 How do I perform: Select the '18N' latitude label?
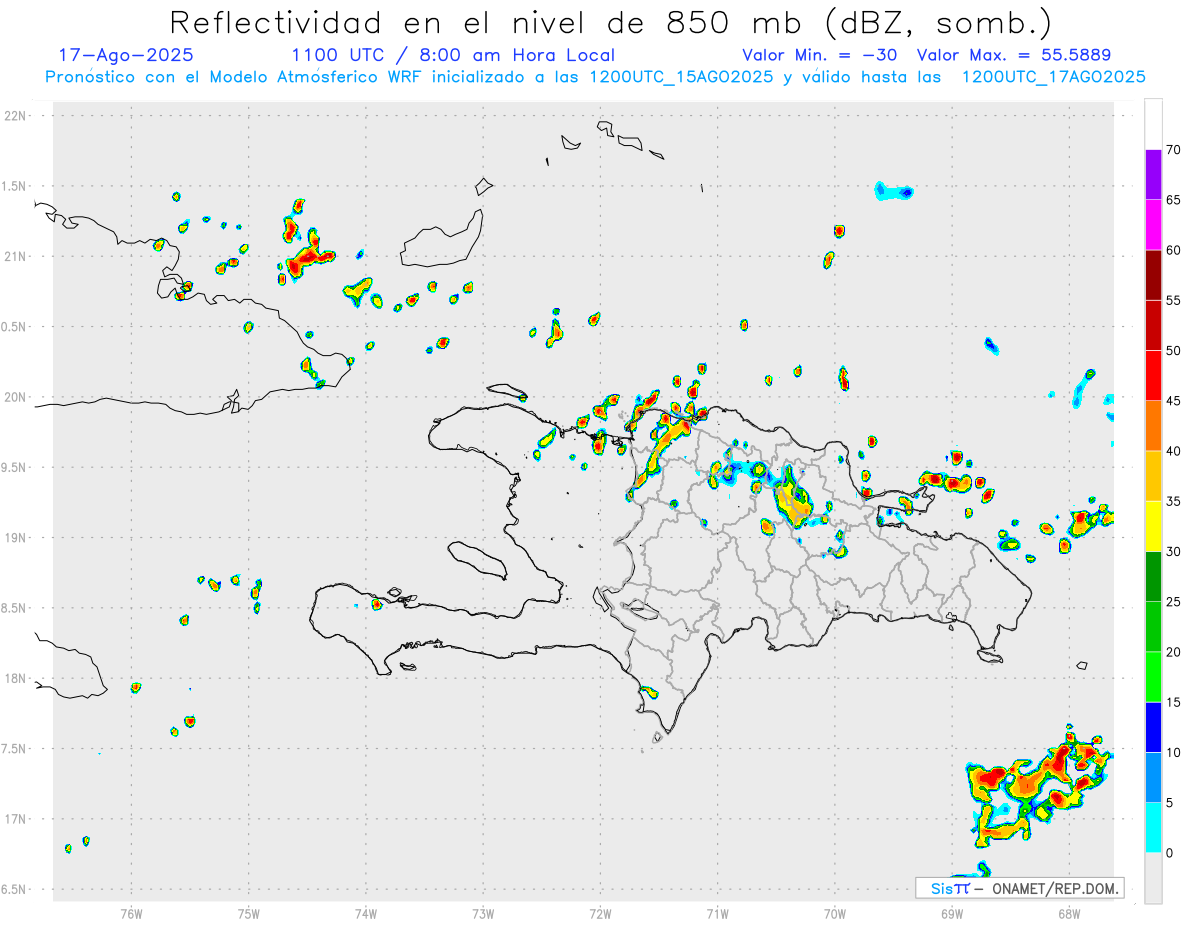click(x=16, y=679)
